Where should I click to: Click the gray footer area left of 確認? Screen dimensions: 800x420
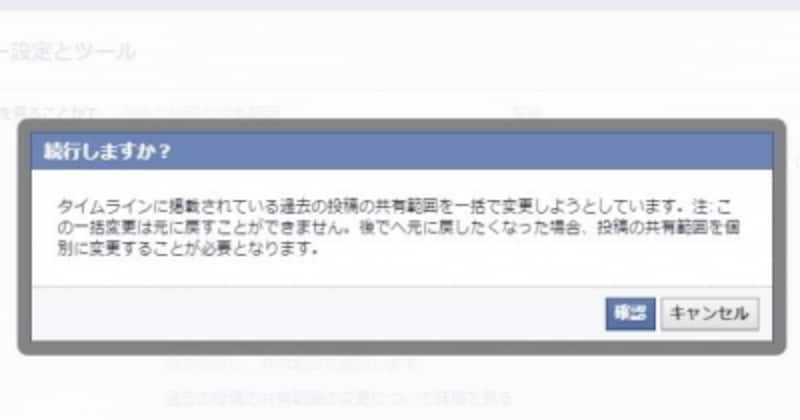point(316,314)
